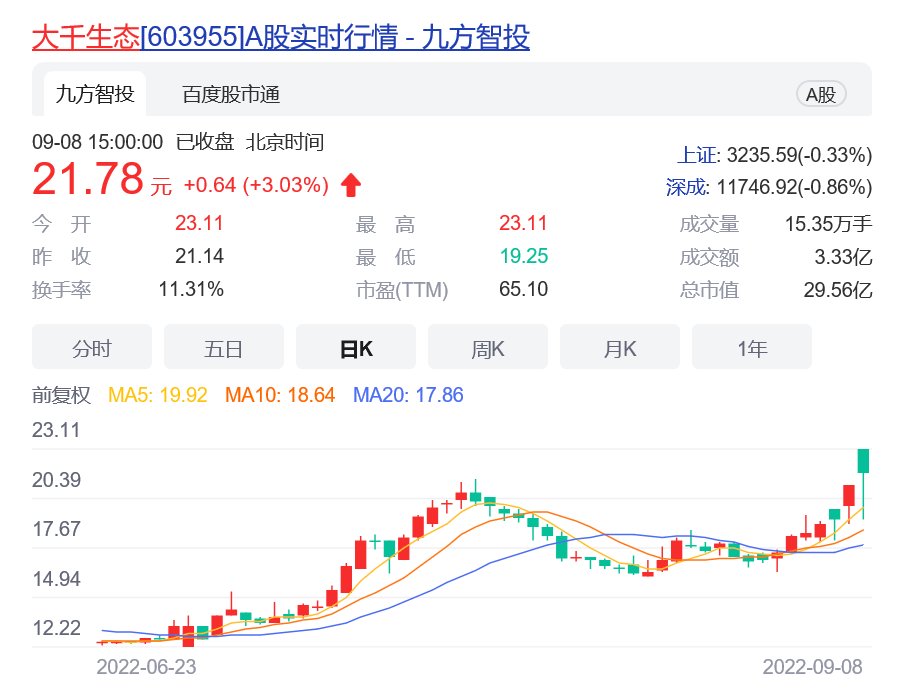The width and height of the screenshot is (910, 688).
Task: Open the 大千生态 A股实时行情 title link
Action: coord(281,37)
